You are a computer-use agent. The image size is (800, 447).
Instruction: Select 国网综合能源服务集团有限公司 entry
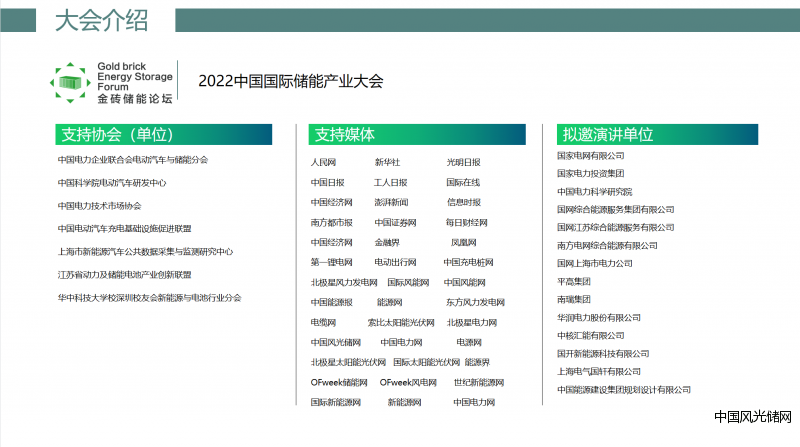(x=616, y=210)
